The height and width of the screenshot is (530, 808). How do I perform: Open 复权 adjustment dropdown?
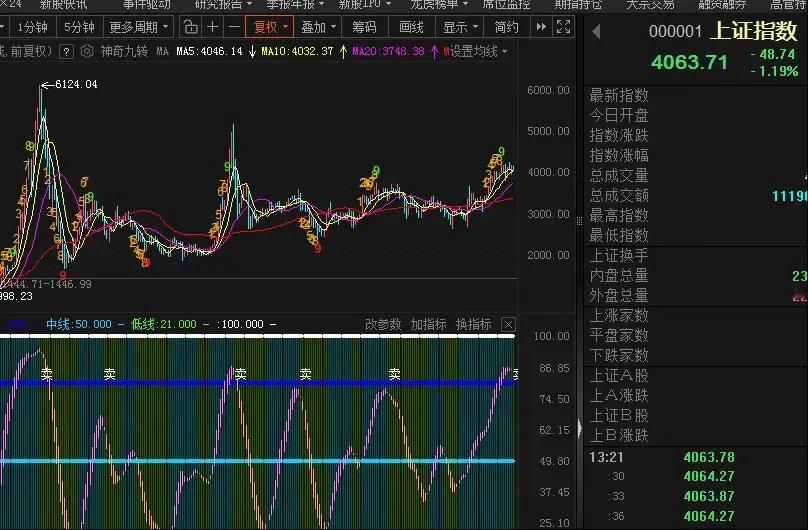270,27
